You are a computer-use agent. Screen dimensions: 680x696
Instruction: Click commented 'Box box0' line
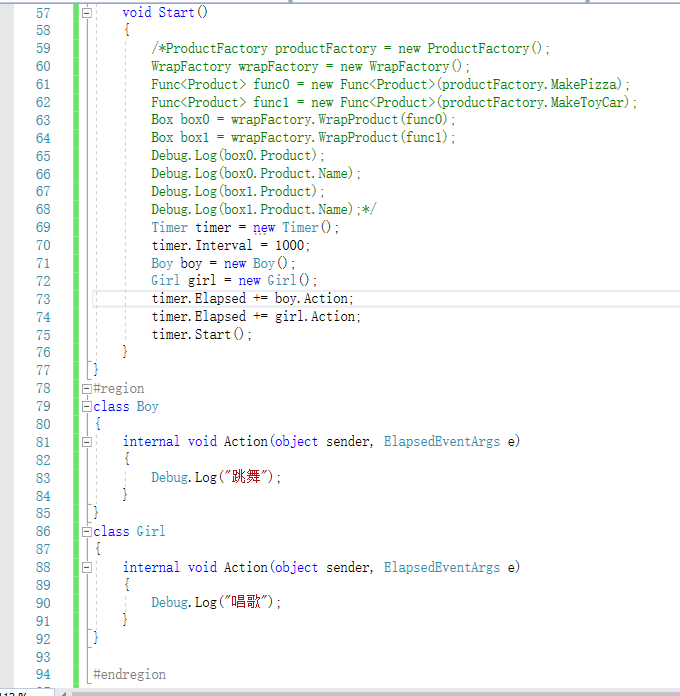pyautogui.click(x=303, y=120)
